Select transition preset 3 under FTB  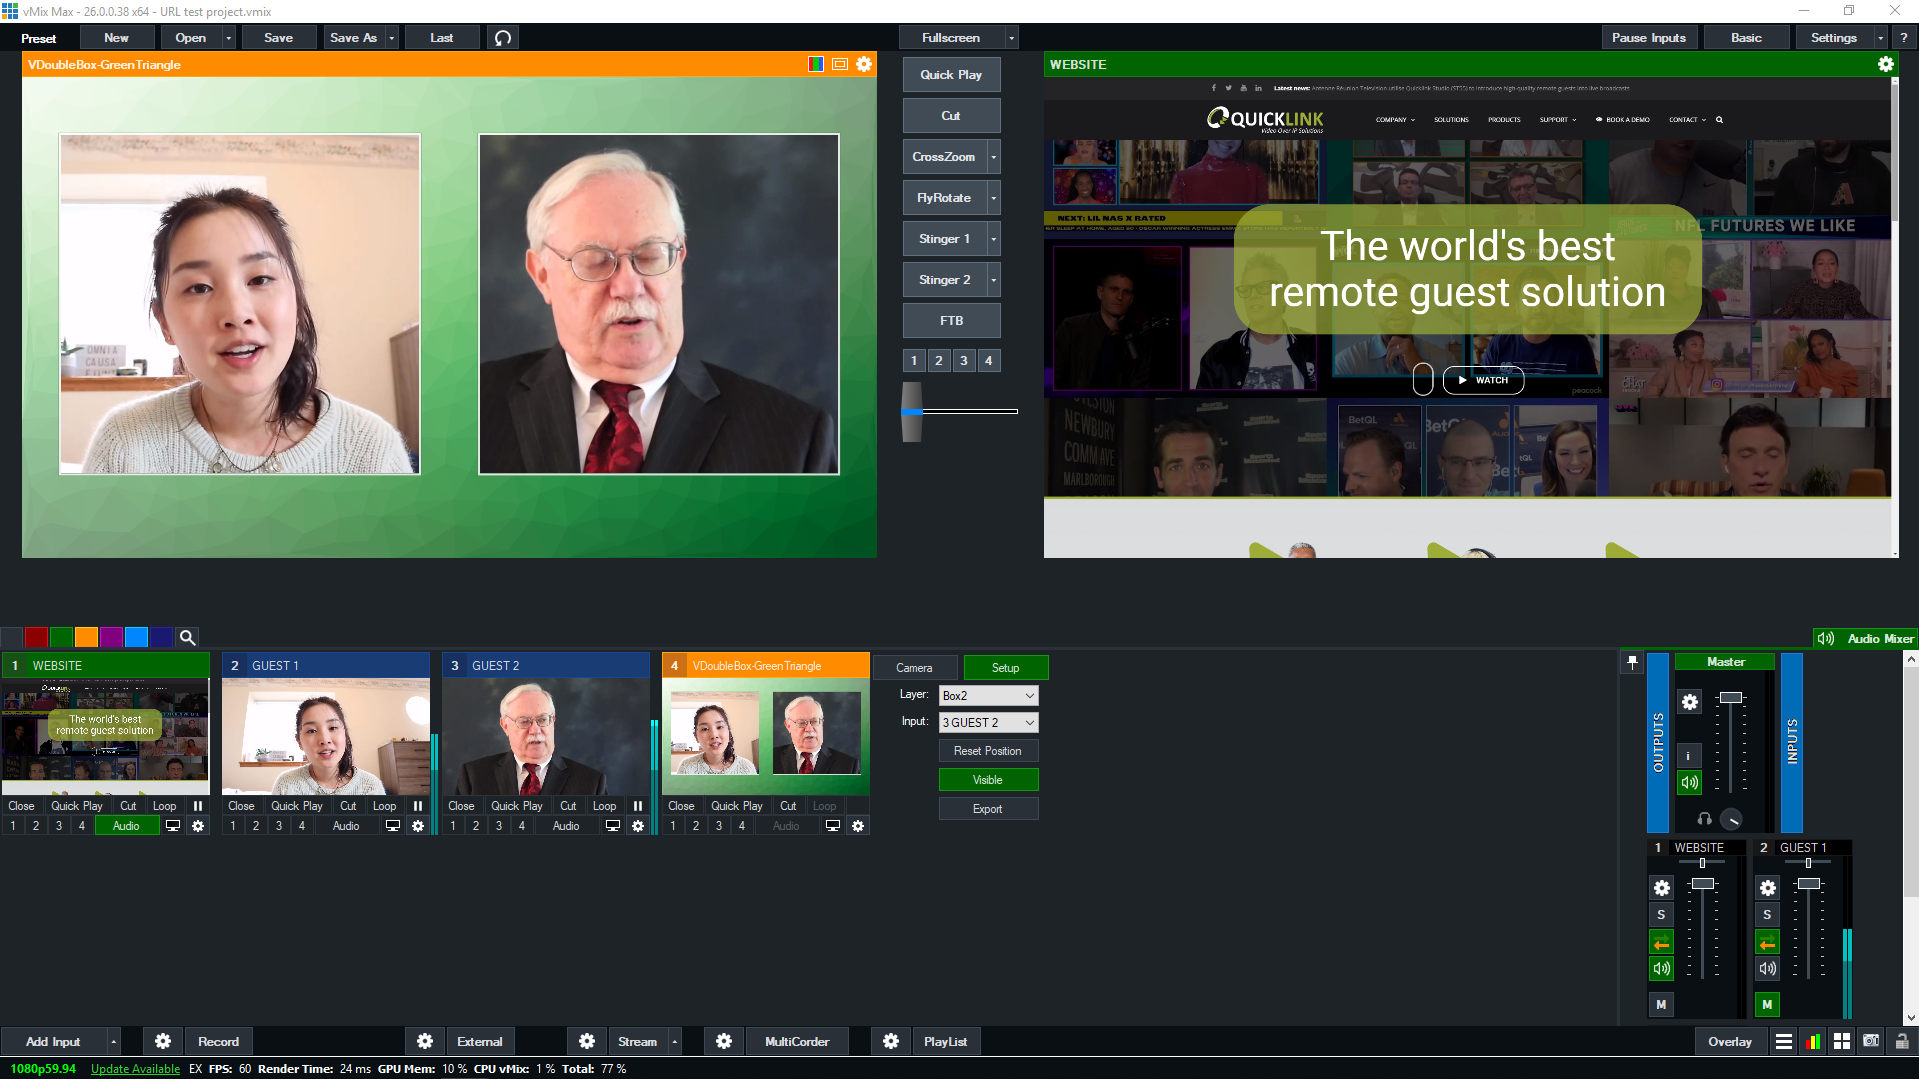pos(964,361)
